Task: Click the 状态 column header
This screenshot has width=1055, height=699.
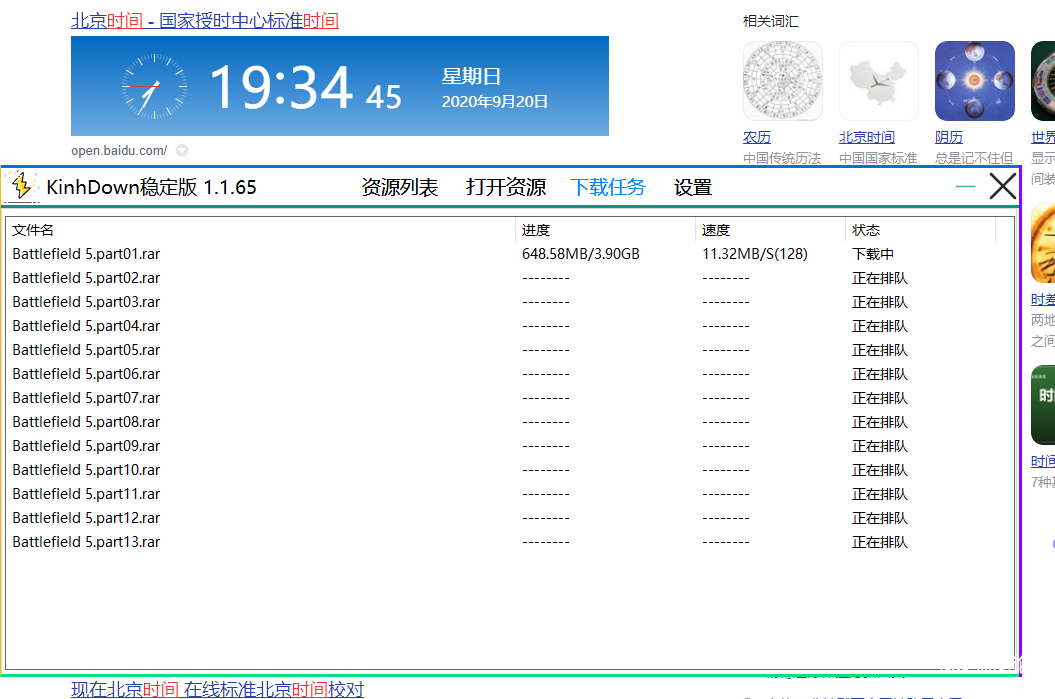Action: pyautogui.click(x=866, y=230)
